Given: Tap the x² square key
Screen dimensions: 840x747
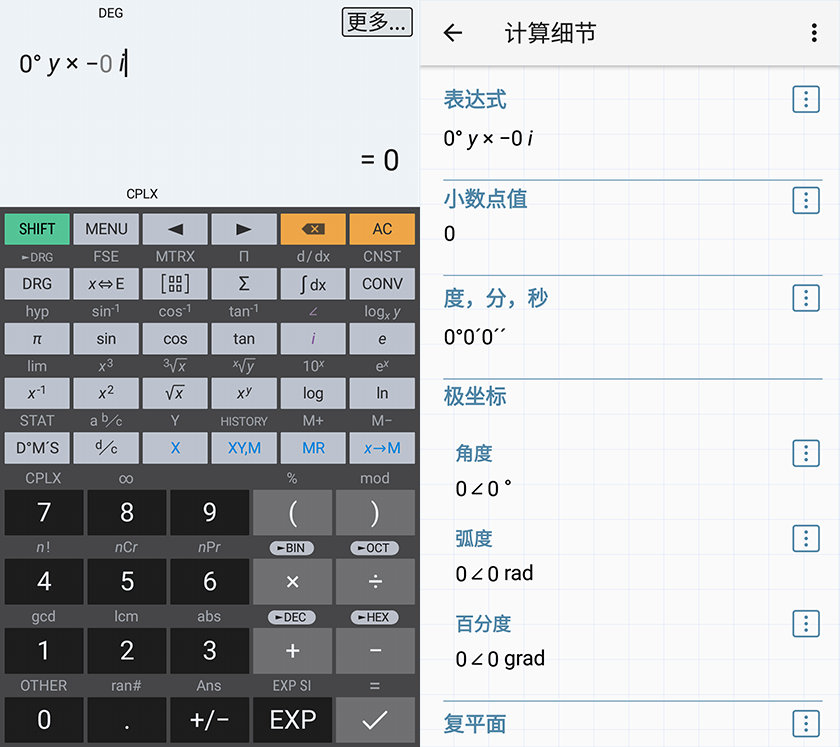Looking at the screenshot, I should [106, 393].
